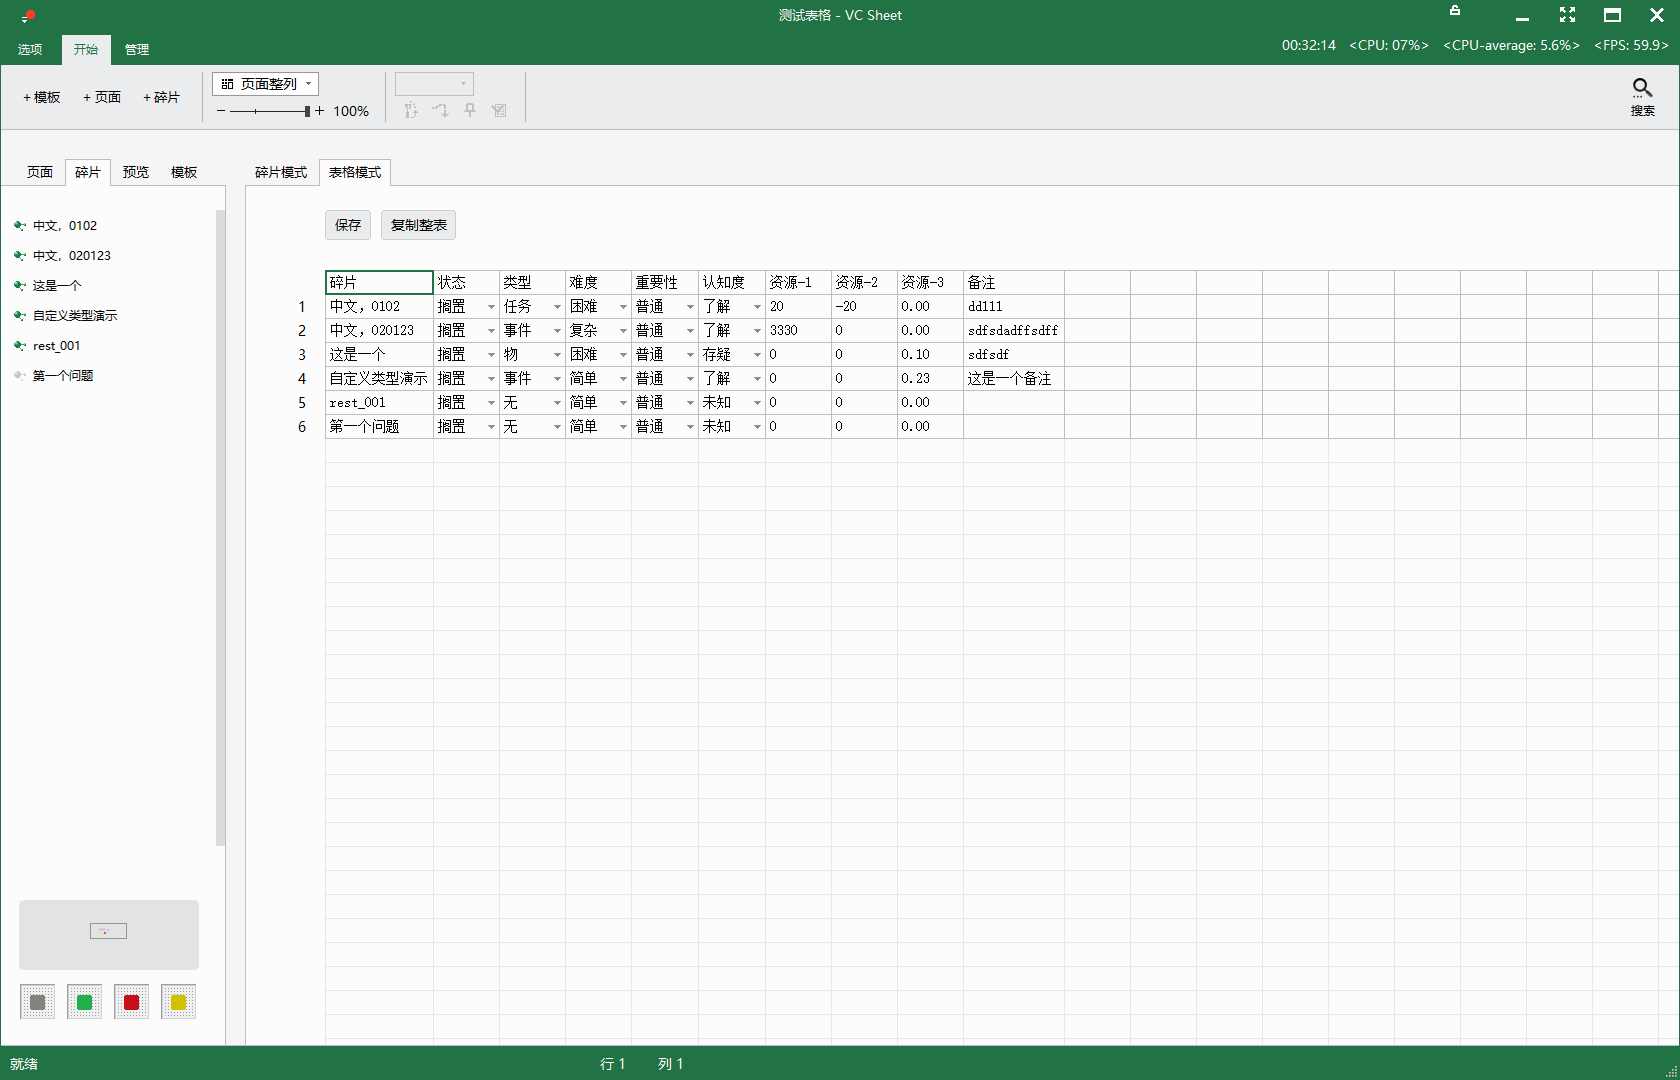Click the zoom slider handle
1680x1080 pixels.
307,111
